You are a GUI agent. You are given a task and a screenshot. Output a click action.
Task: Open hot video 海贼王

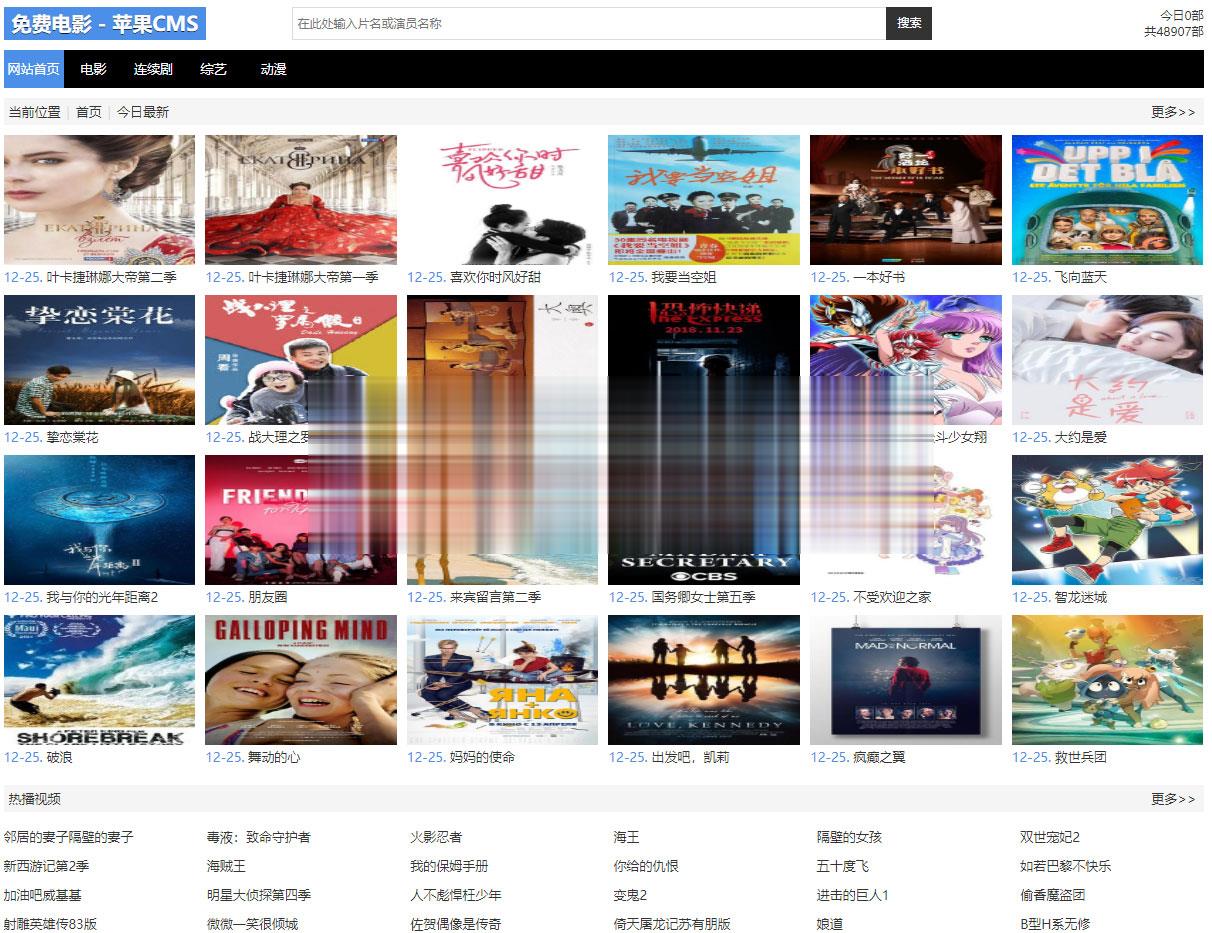[226, 866]
